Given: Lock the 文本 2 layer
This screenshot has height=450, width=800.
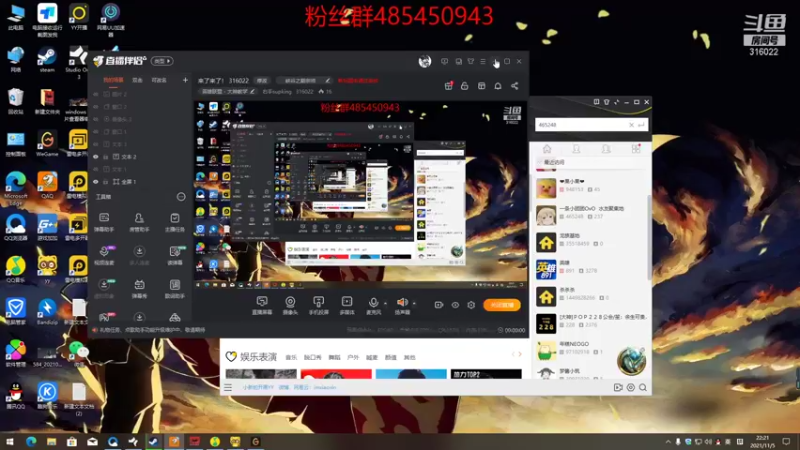Looking at the screenshot, I should pos(106,157).
